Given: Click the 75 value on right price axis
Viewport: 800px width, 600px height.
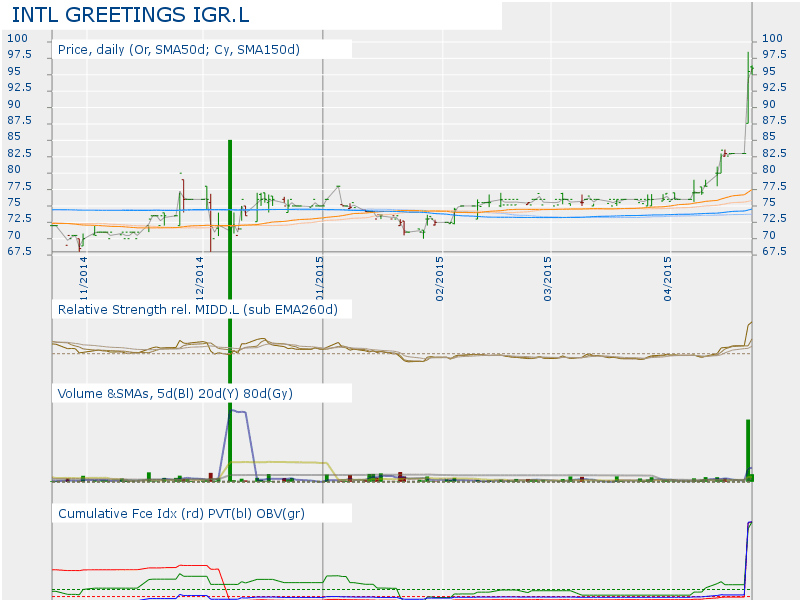Looking at the screenshot, I should point(769,203).
